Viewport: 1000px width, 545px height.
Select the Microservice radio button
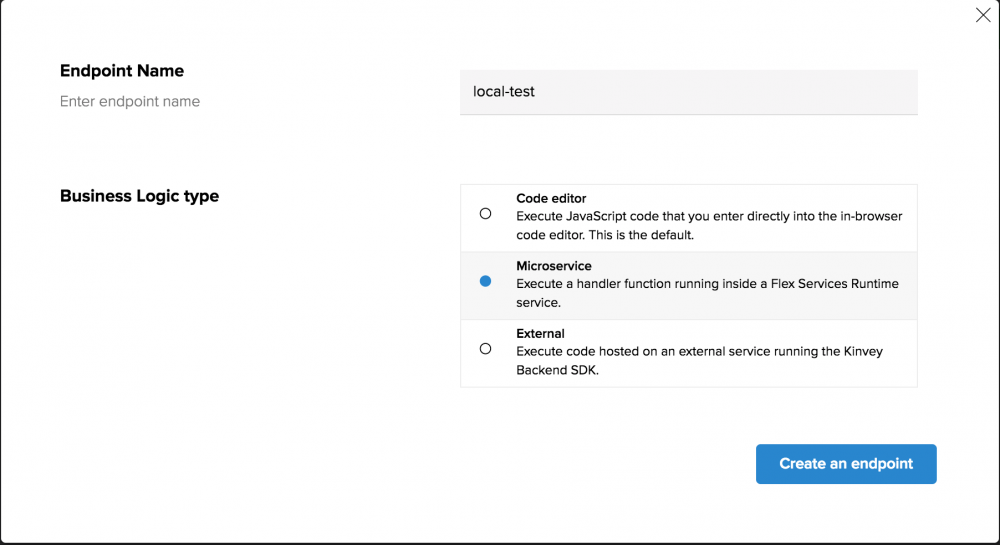[x=486, y=282]
